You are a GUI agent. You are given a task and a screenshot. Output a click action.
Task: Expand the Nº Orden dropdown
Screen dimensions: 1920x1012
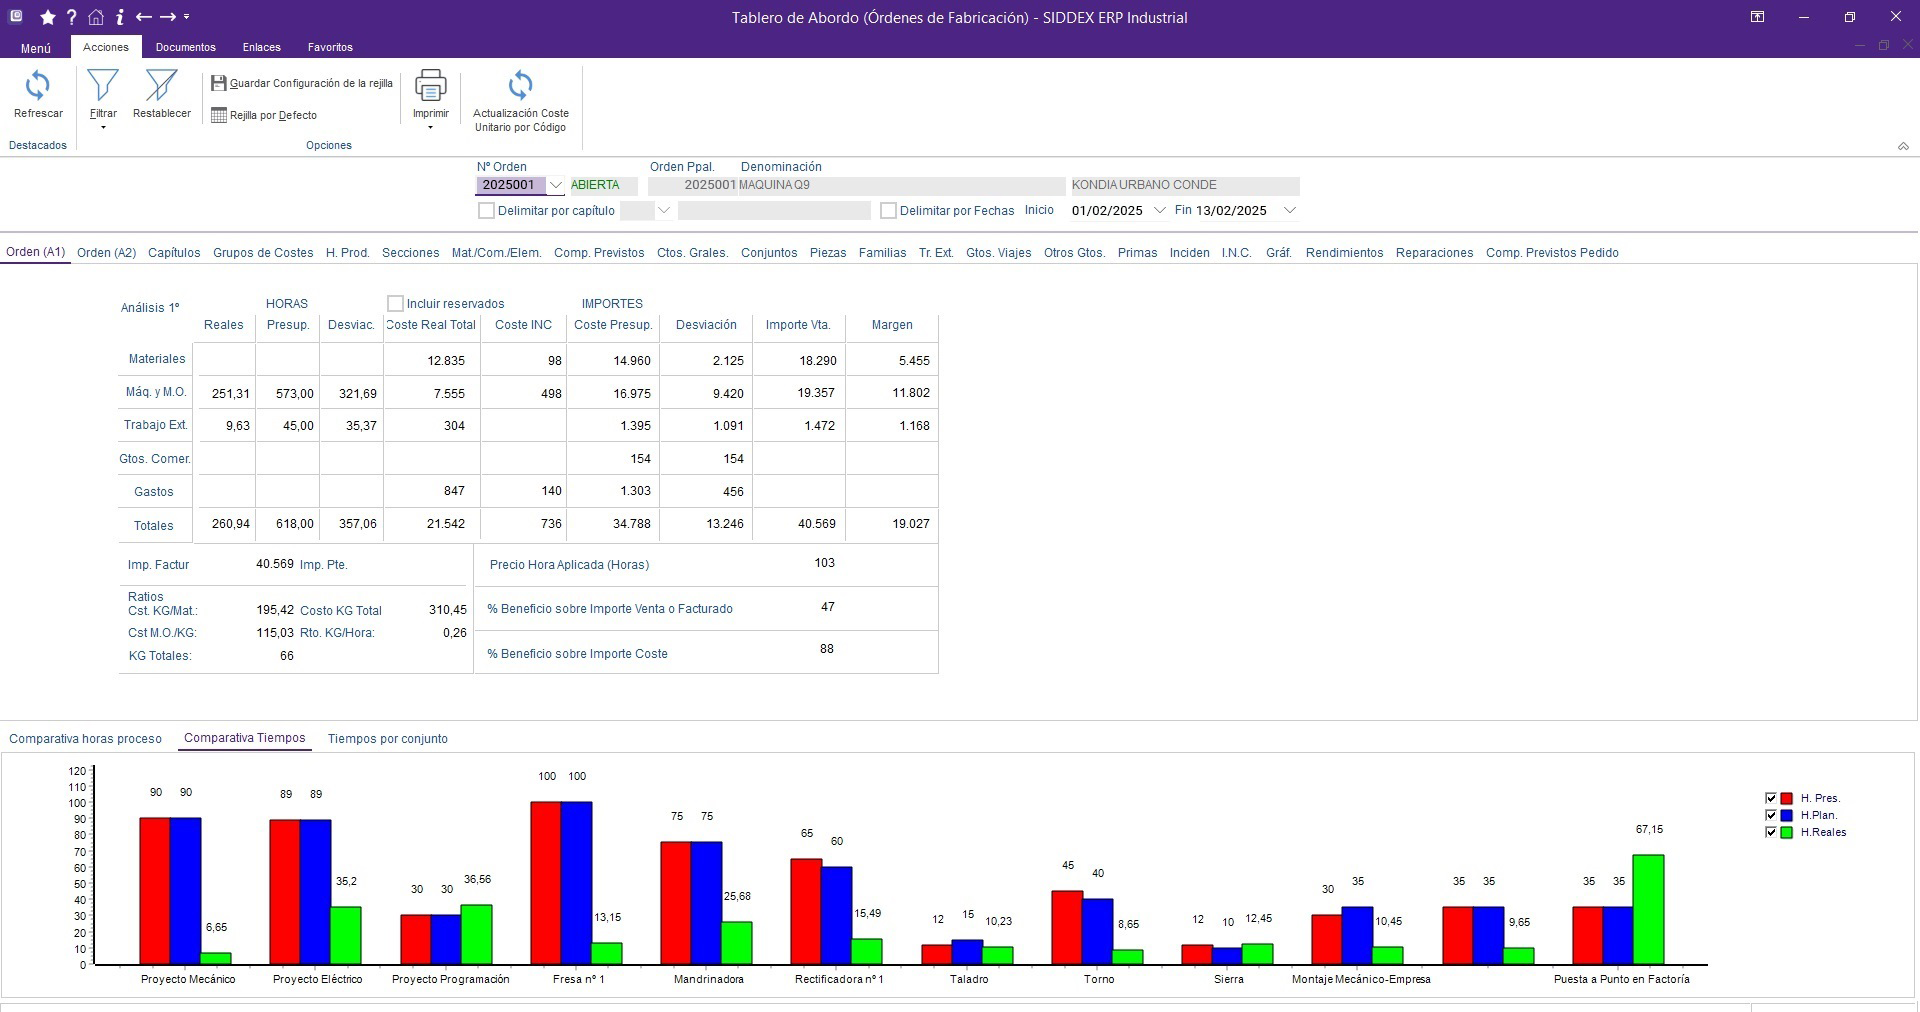(x=556, y=185)
